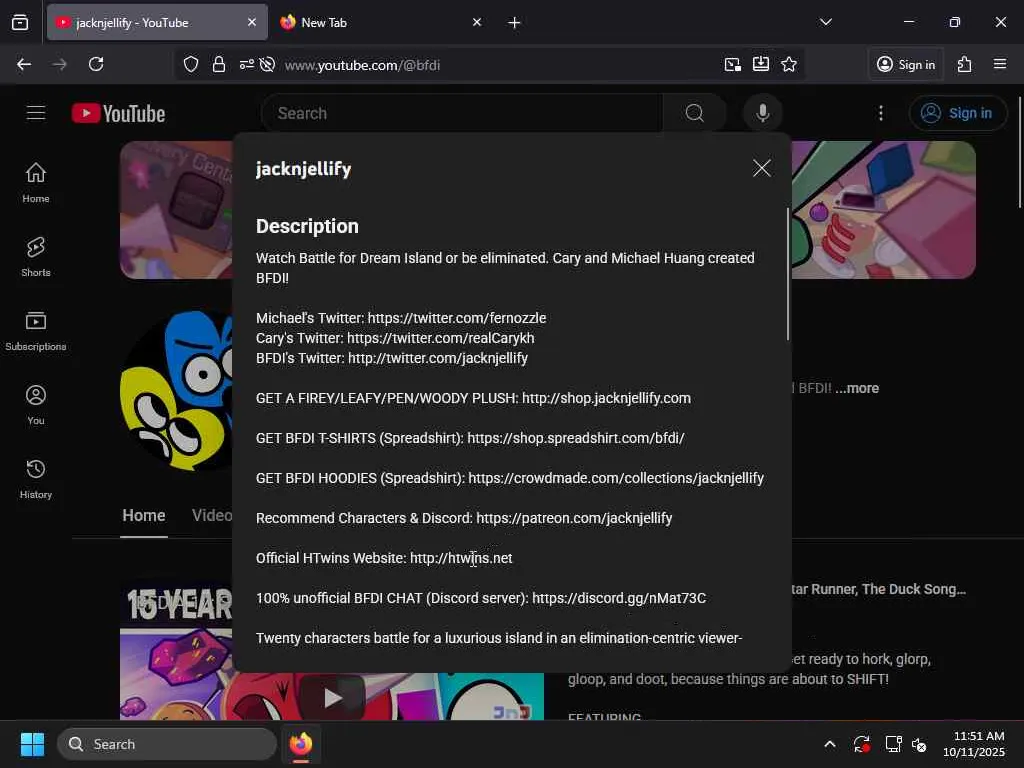The width and height of the screenshot is (1024, 768).
Task: Open site permissions icon in address bar
Action: (246, 64)
